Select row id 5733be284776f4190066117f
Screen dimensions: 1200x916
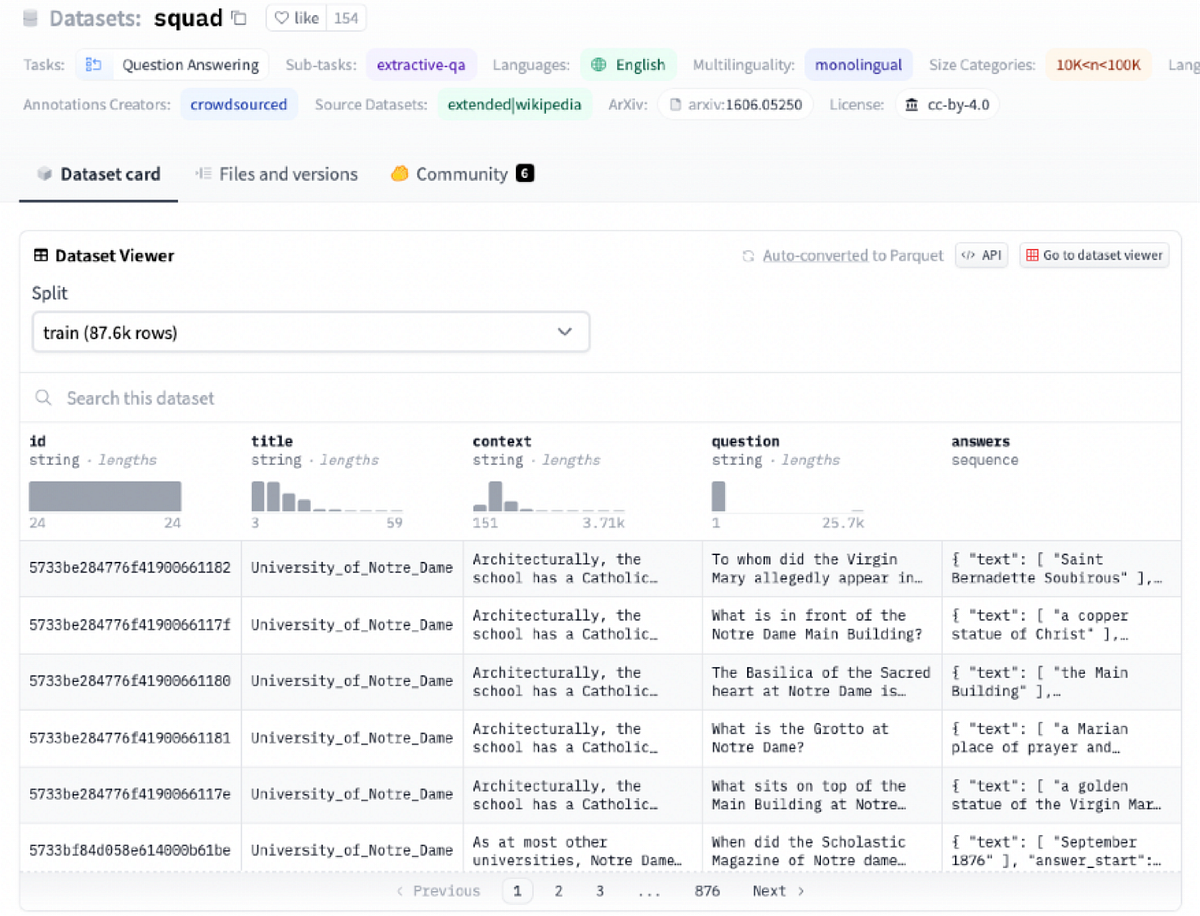click(x=130, y=625)
